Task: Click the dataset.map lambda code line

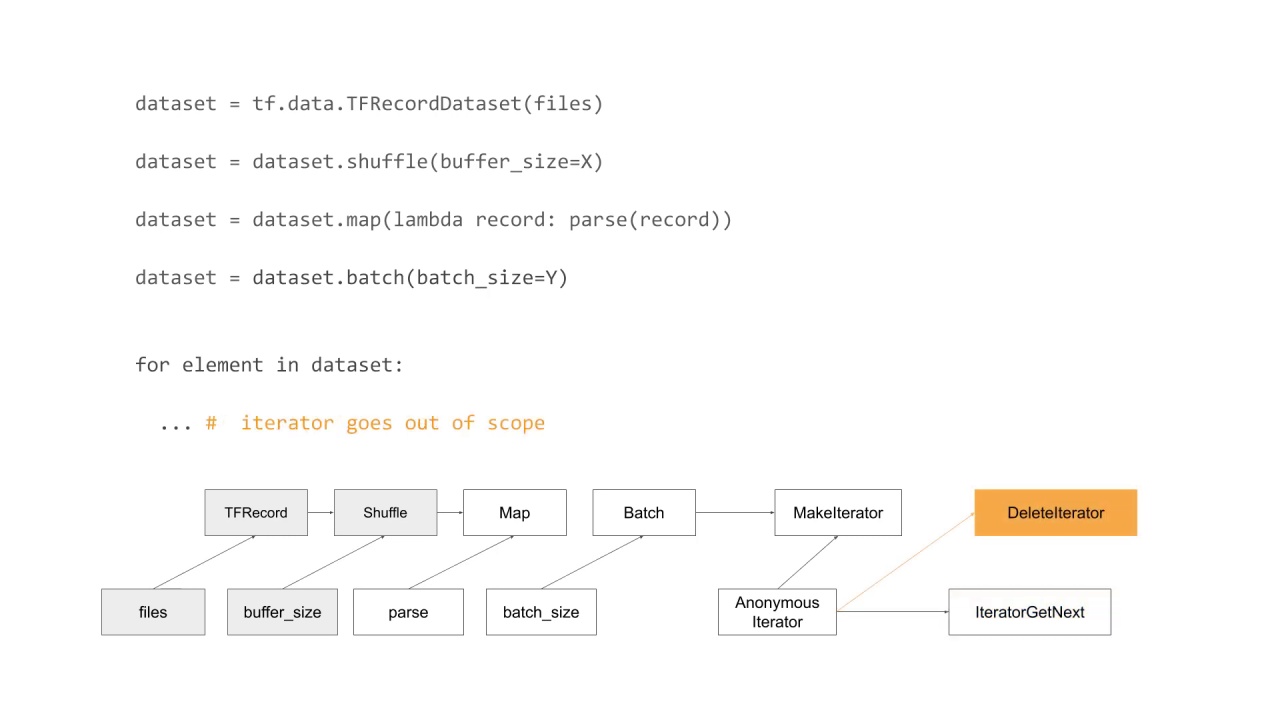Action: click(x=434, y=220)
